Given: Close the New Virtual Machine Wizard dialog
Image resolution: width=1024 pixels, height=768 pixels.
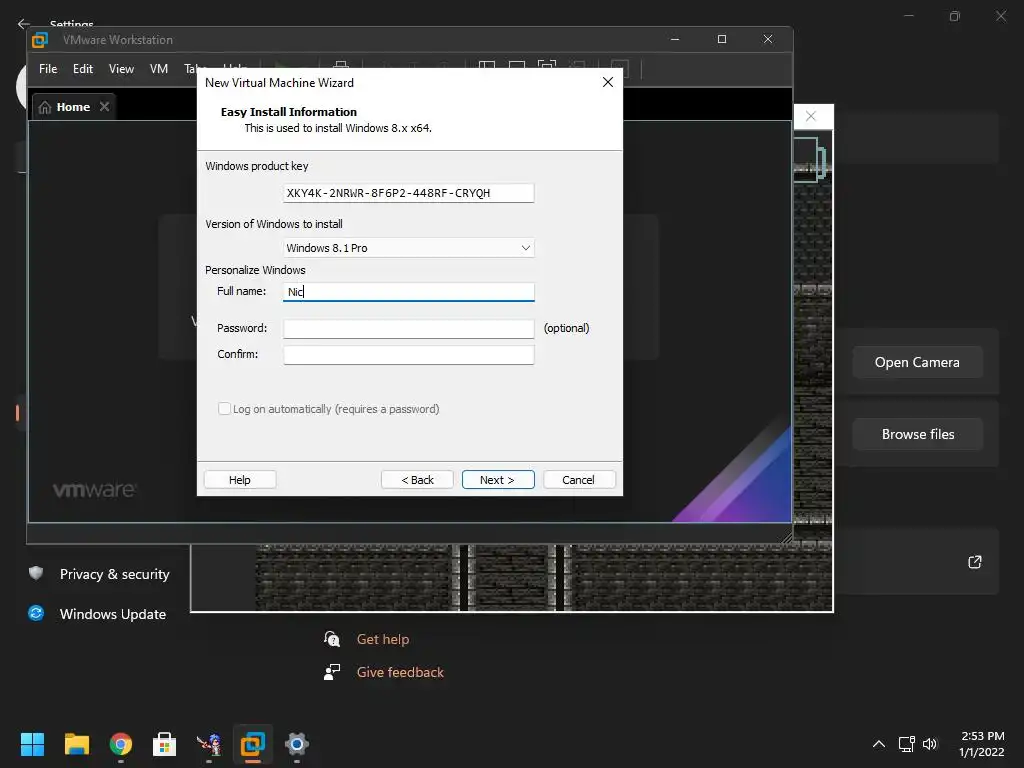Looking at the screenshot, I should point(607,82).
